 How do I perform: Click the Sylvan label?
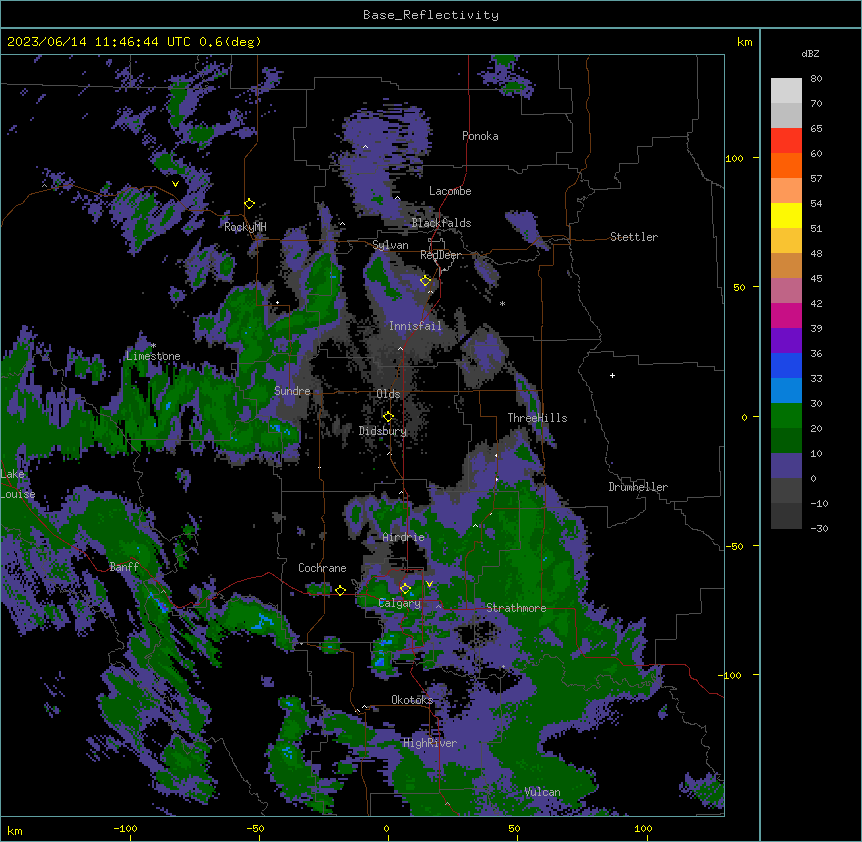(x=390, y=245)
